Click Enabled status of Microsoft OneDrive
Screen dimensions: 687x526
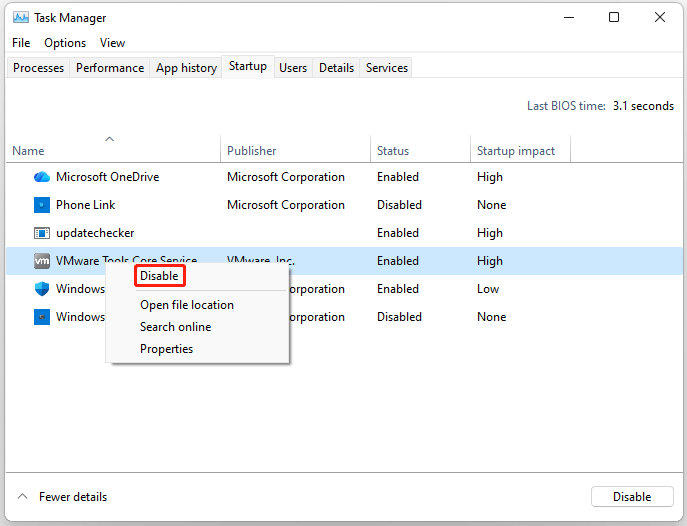398,177
